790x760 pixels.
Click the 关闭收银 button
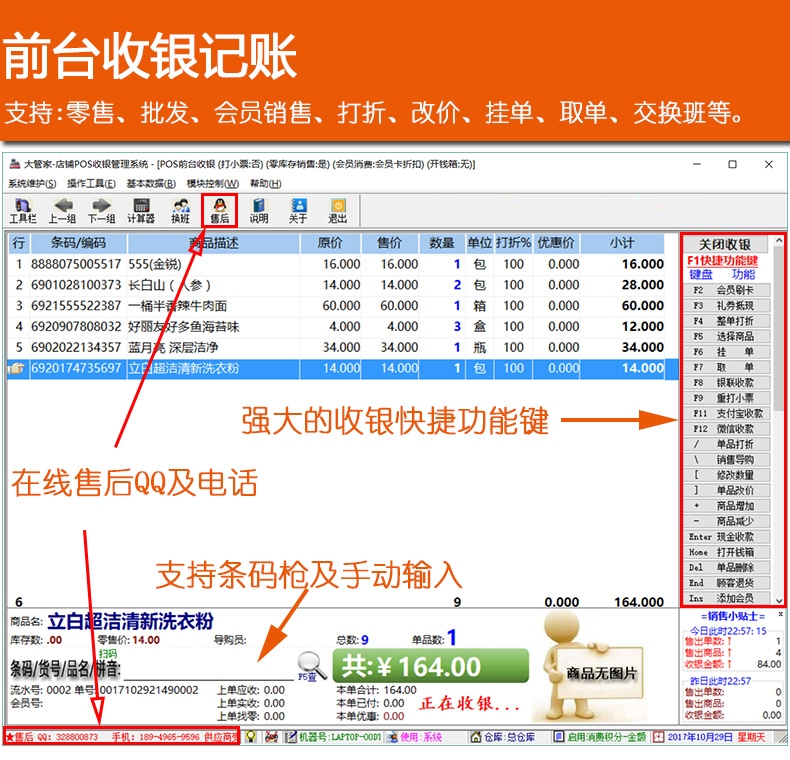coord(725,244)
